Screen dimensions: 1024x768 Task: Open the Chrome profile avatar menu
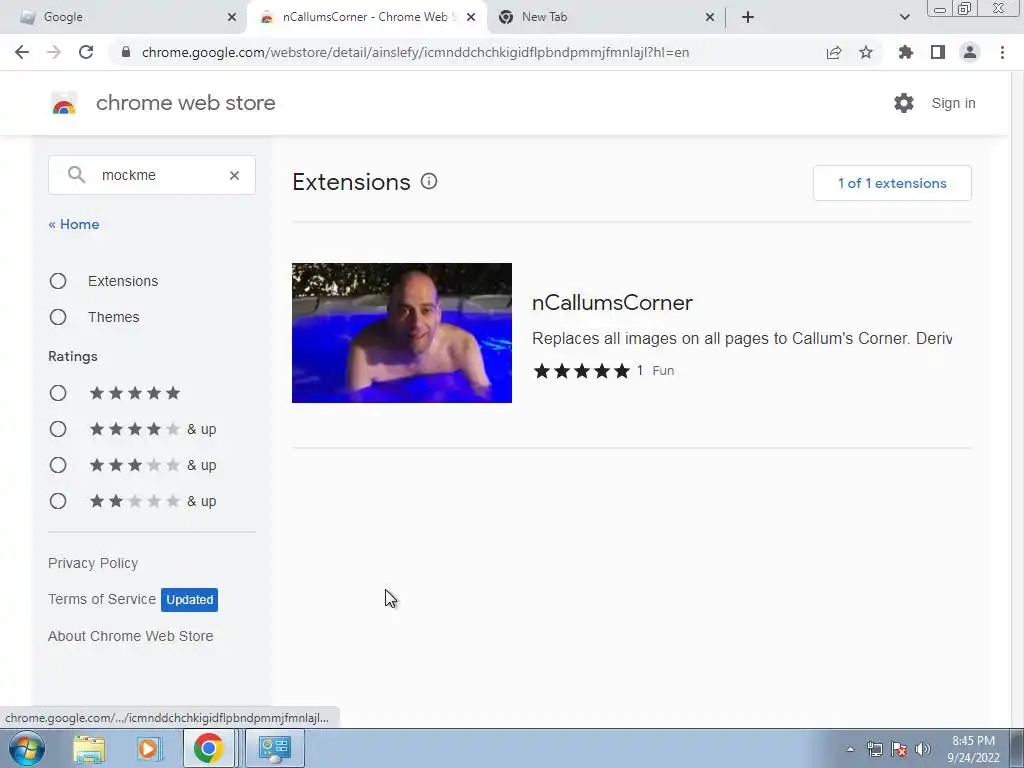[x=970, y=52]
